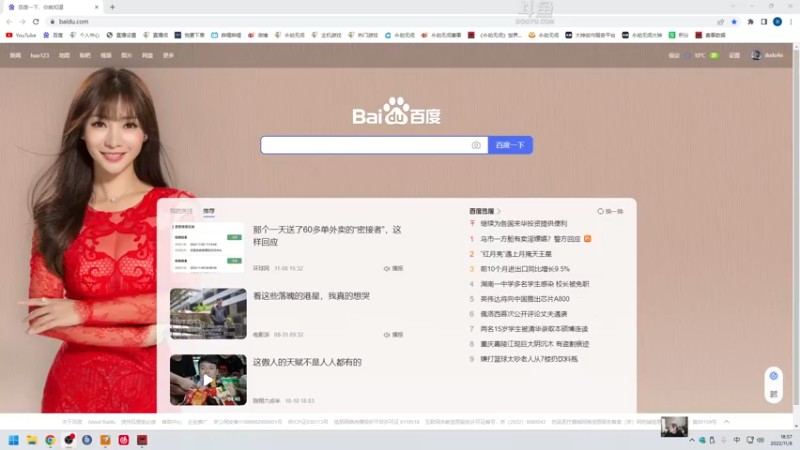Open a new browser tab with plus icon
This screenshot has width=800, height=450.
pyautogui.click(x=112, y=7)
